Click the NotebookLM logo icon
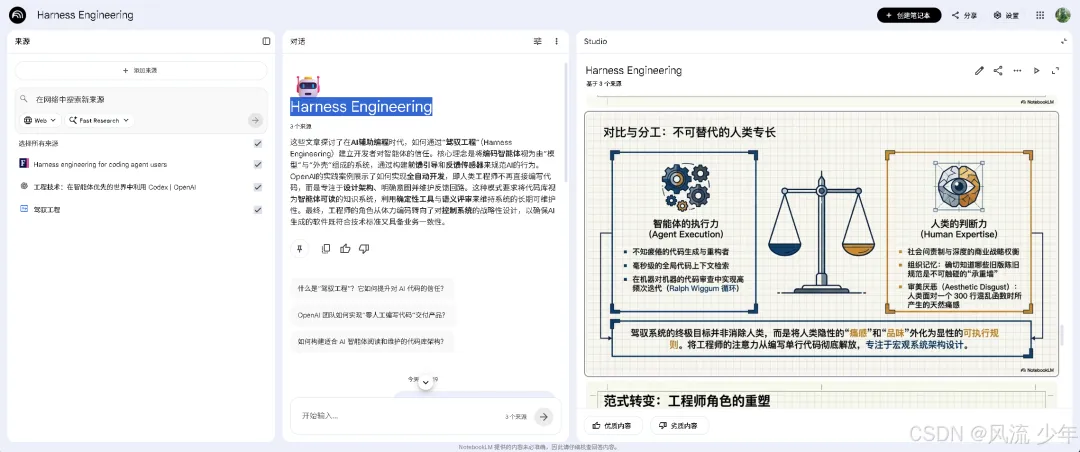 click(x=17, y=14)
